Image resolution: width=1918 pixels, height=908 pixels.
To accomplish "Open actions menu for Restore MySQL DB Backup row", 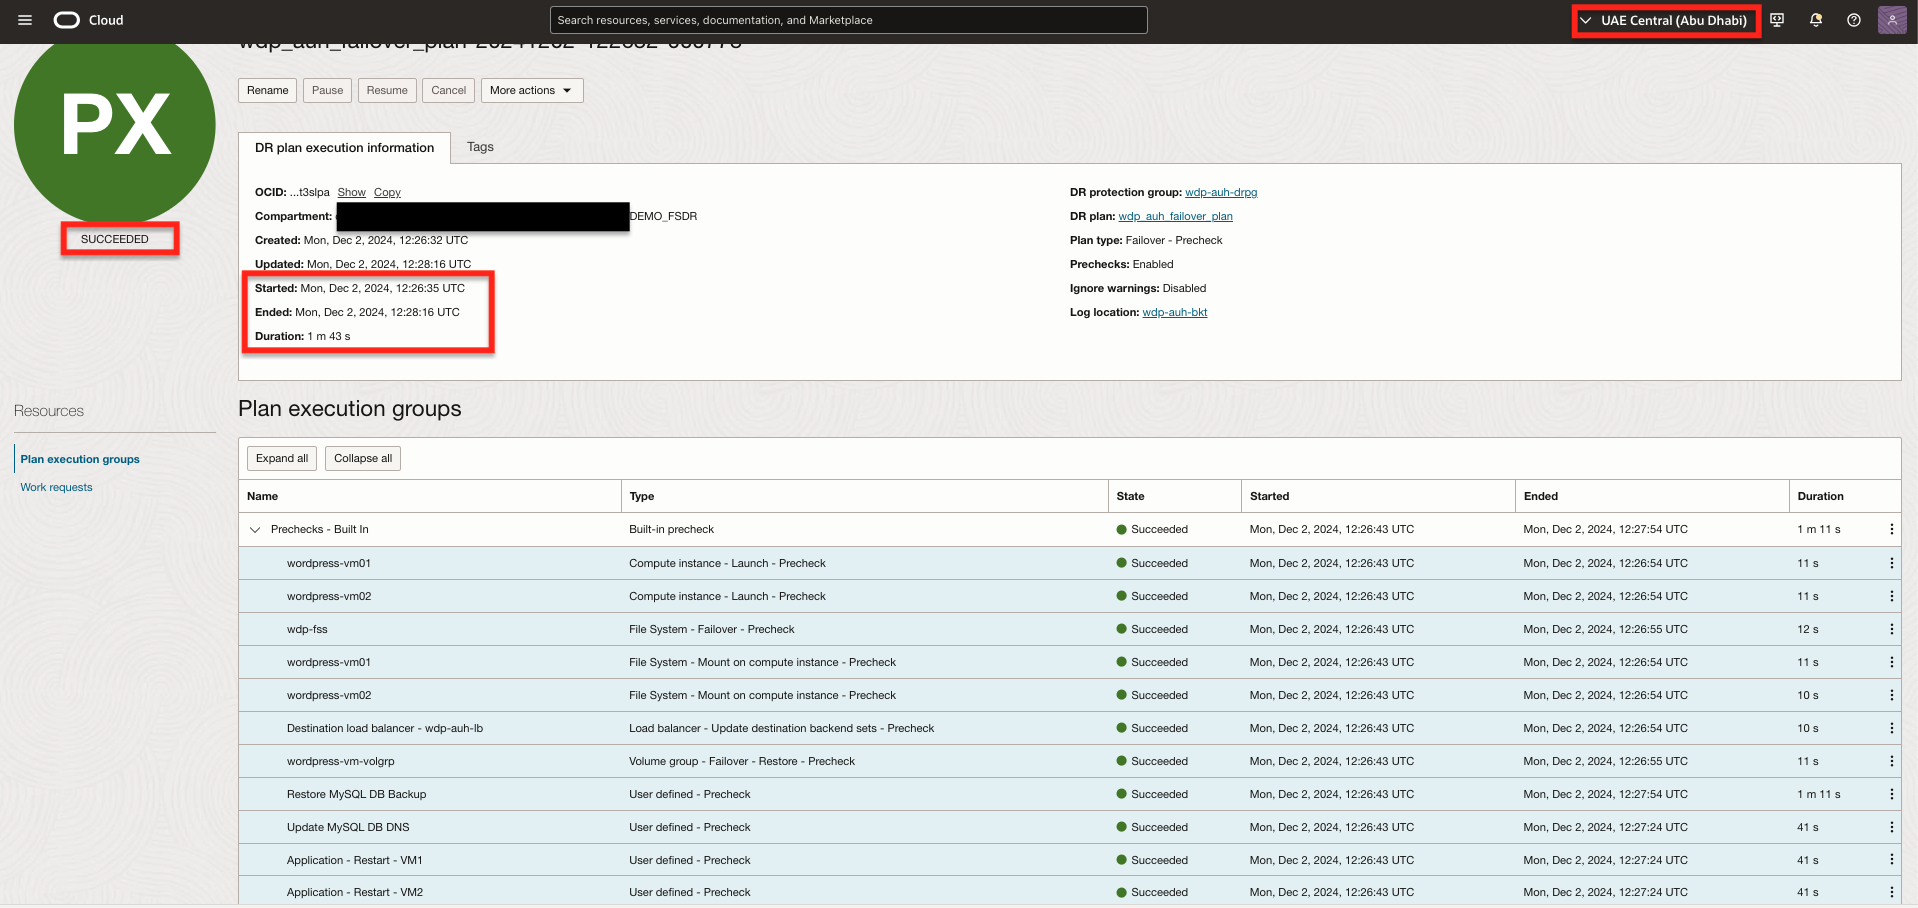I will pyautogui.click(x=1891, y=795).
